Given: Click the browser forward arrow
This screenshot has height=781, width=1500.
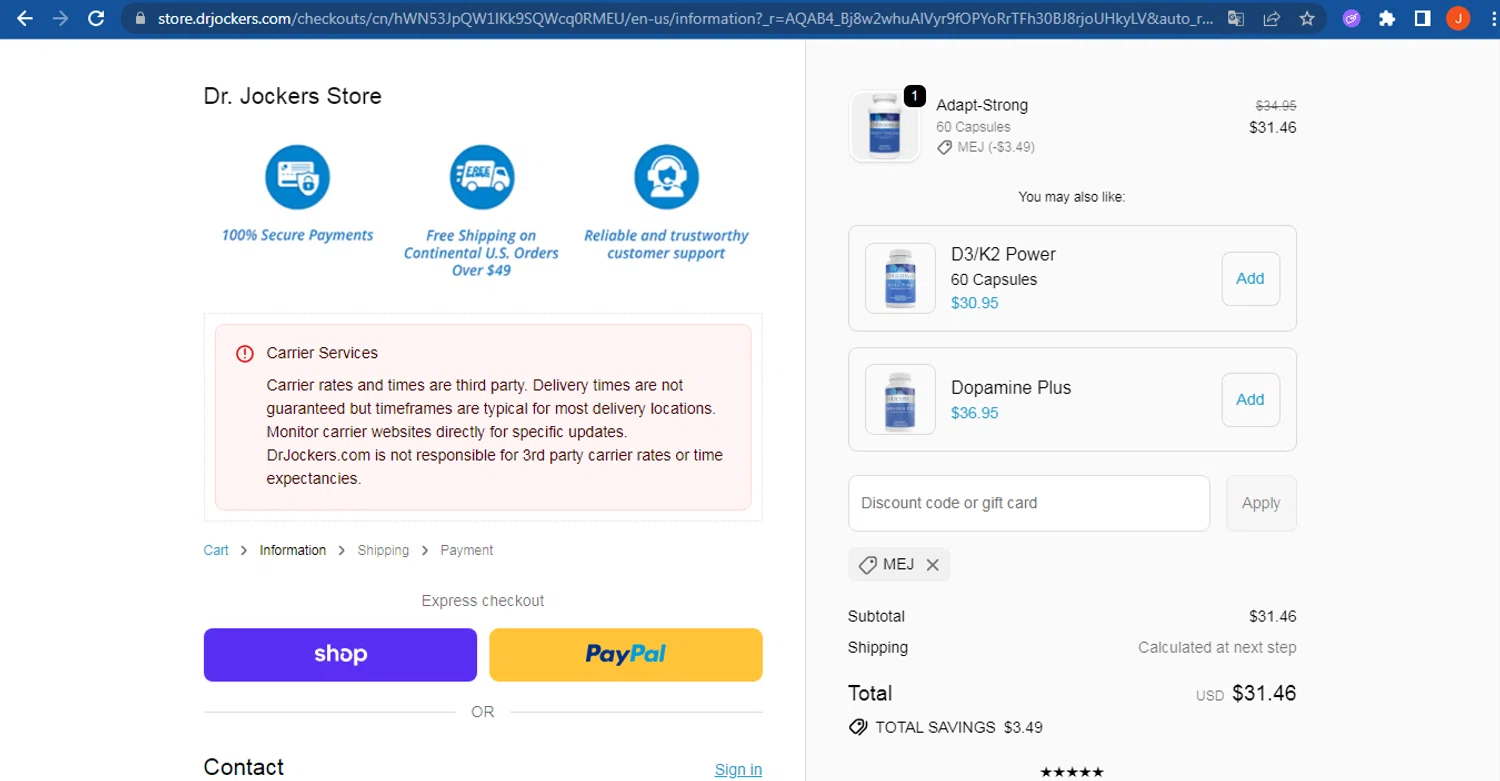Looking at the screenshot, I should [61, 18].
